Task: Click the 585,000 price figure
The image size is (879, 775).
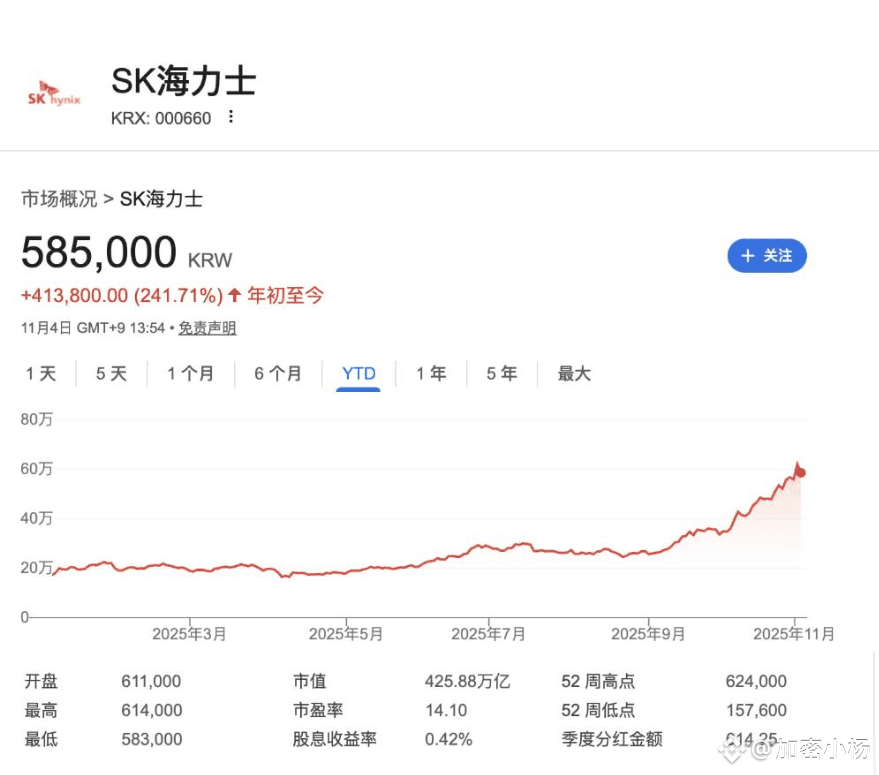Action: [x=99, y=252]
